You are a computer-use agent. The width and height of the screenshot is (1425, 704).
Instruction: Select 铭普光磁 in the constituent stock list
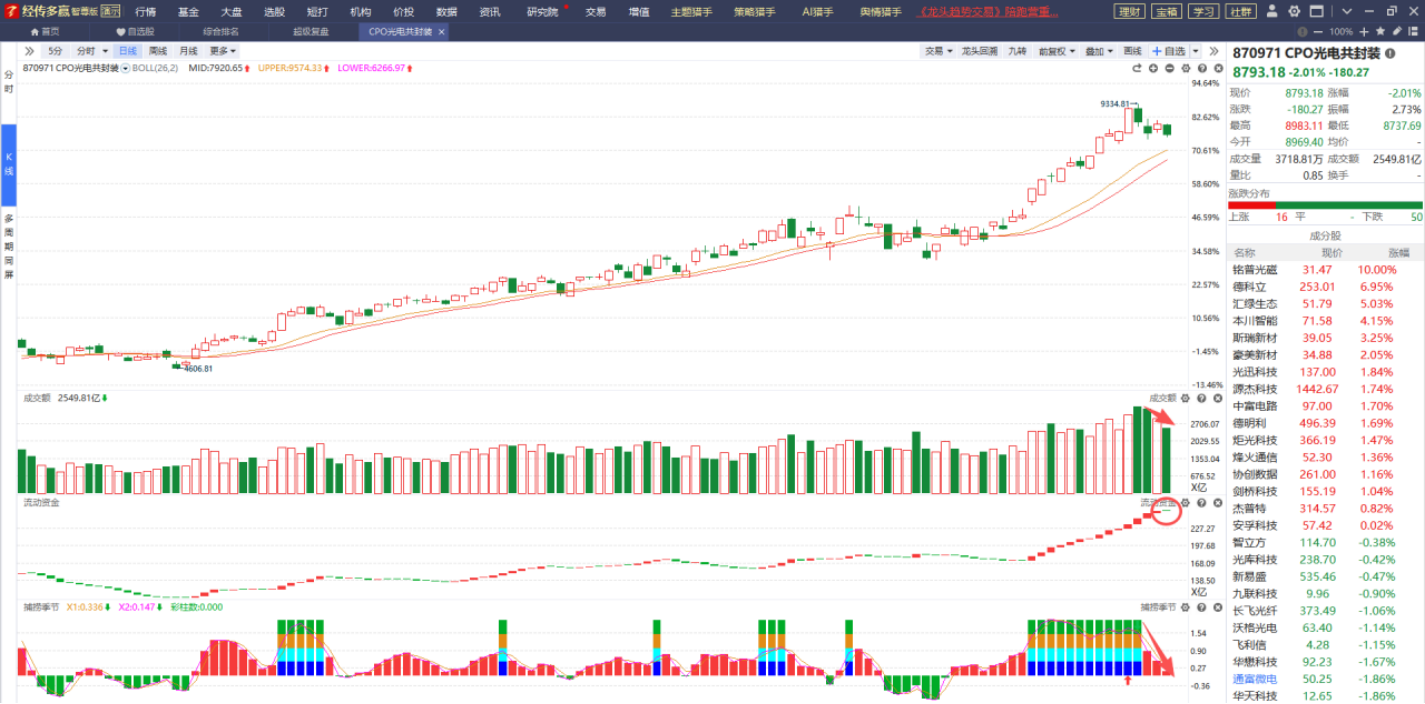[1254, 270]
